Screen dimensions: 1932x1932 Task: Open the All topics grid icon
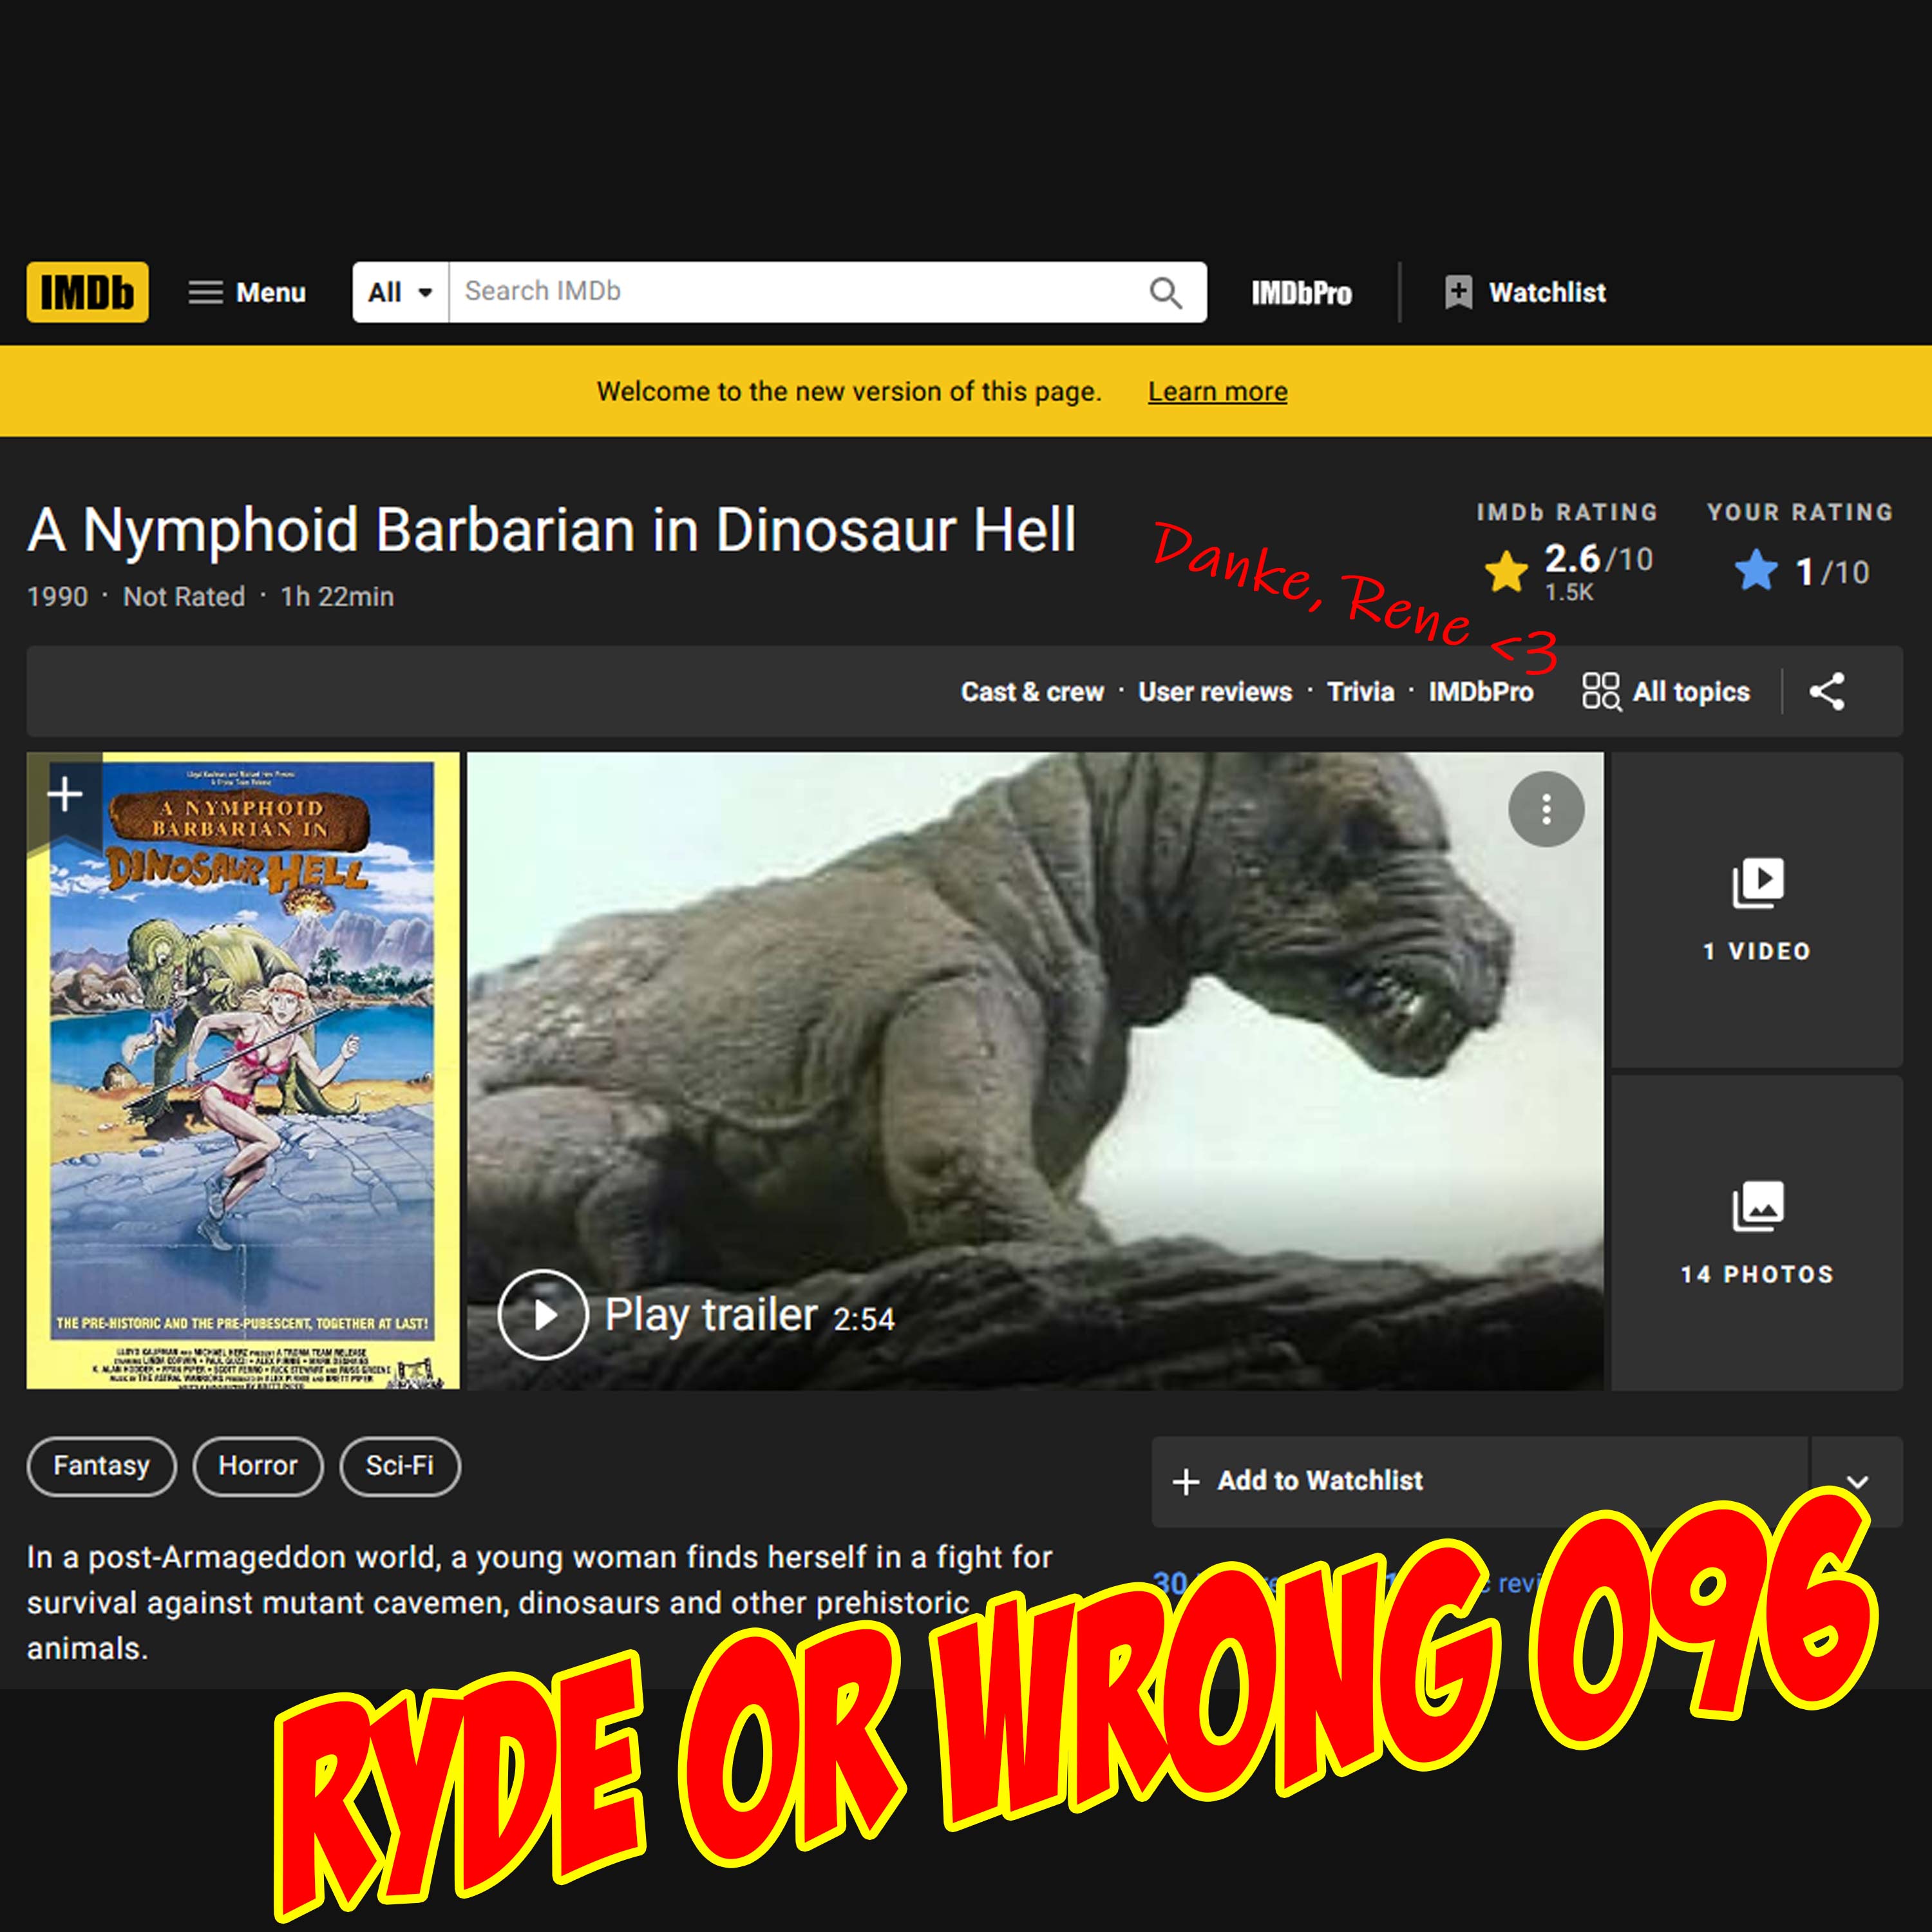(x=1600, y=691)
